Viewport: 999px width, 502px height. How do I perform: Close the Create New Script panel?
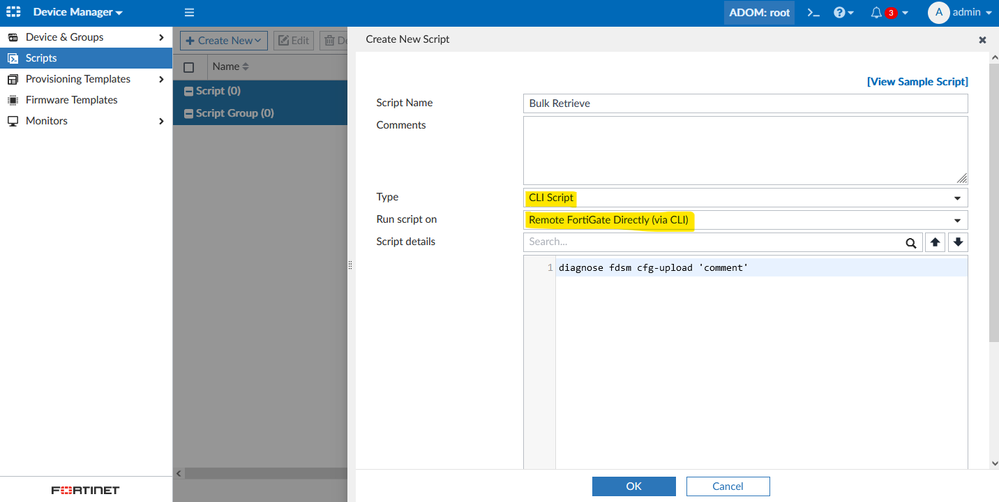pos(982,39)
